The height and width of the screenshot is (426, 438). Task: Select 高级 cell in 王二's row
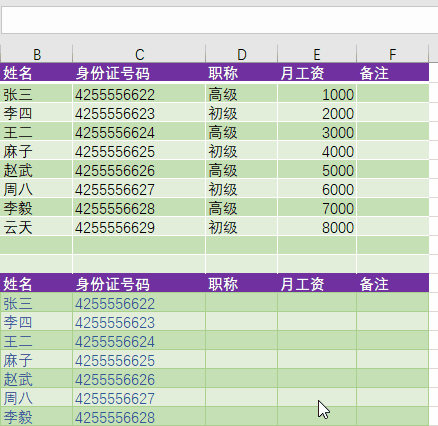coord(242,131)
